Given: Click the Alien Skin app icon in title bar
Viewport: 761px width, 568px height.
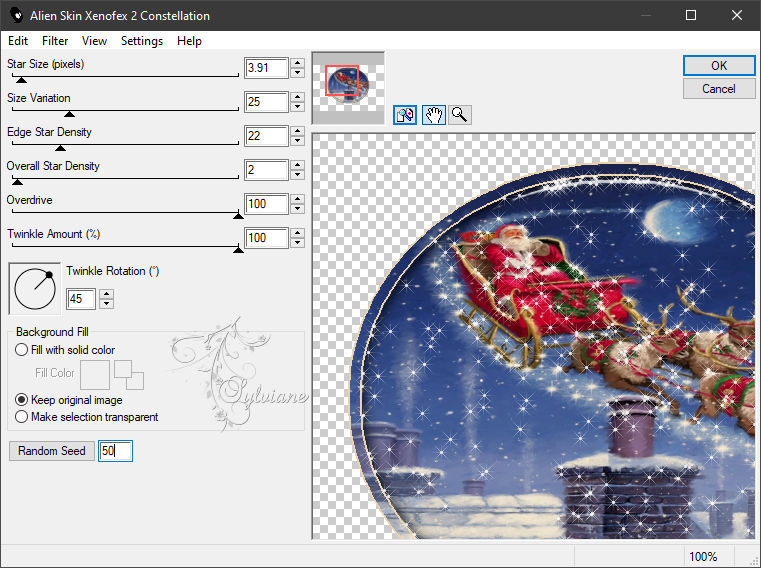Looking at the screenshot, I should [x=17, y=15].
